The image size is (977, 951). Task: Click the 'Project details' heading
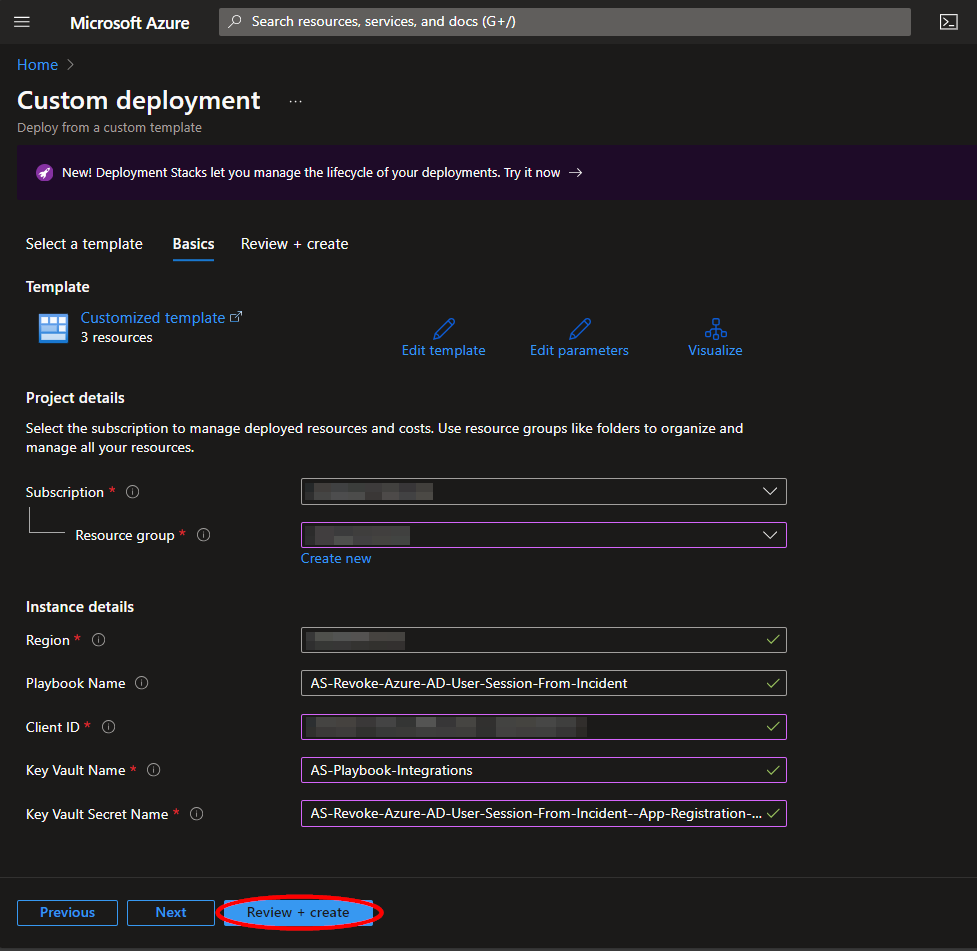(x=75, y=398)
